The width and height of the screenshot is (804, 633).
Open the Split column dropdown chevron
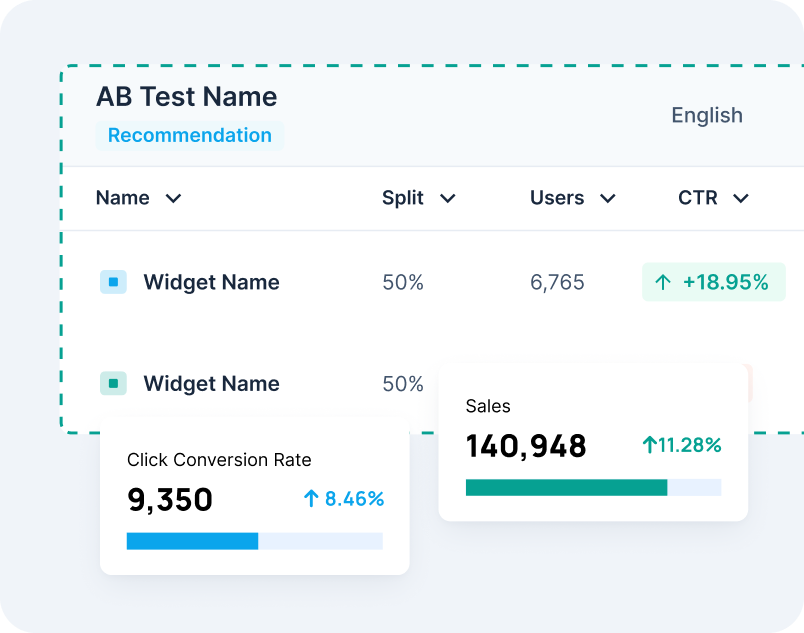(448, 199)
